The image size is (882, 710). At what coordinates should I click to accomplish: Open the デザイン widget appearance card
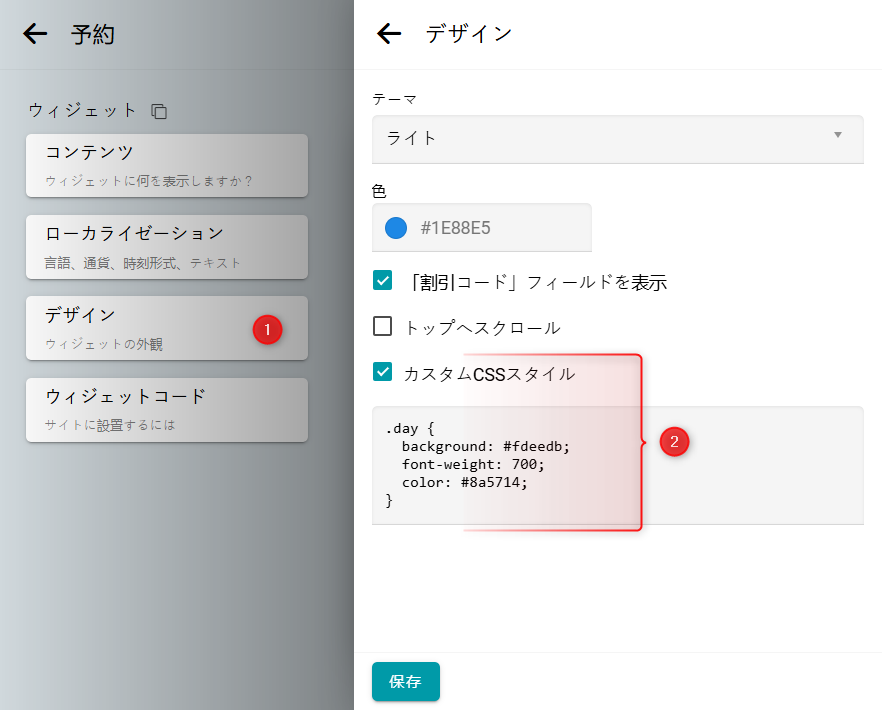[x=167, y=328]
